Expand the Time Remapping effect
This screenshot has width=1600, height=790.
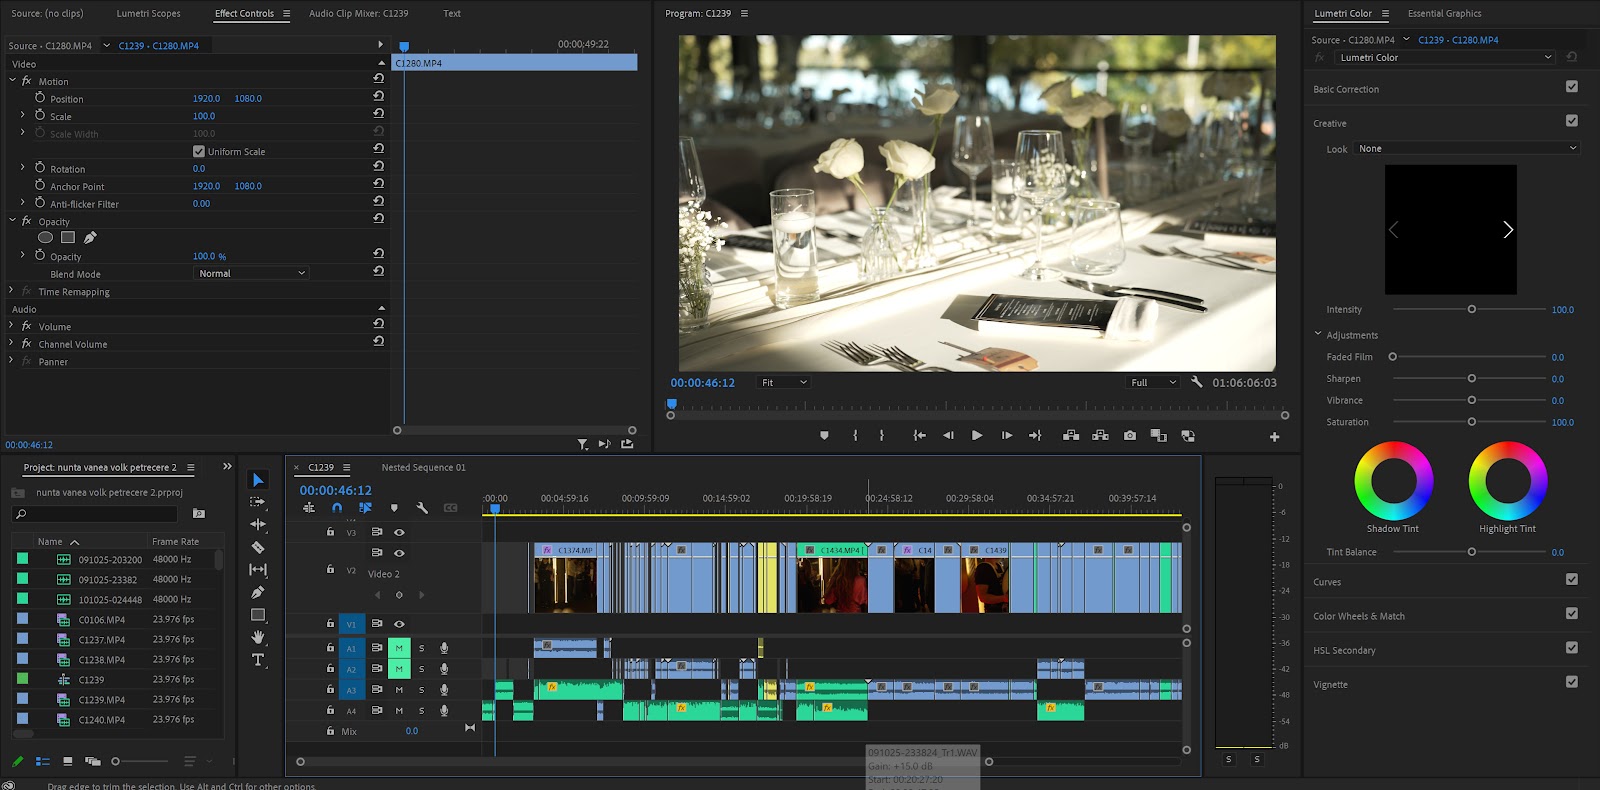[x=11, y=291]
